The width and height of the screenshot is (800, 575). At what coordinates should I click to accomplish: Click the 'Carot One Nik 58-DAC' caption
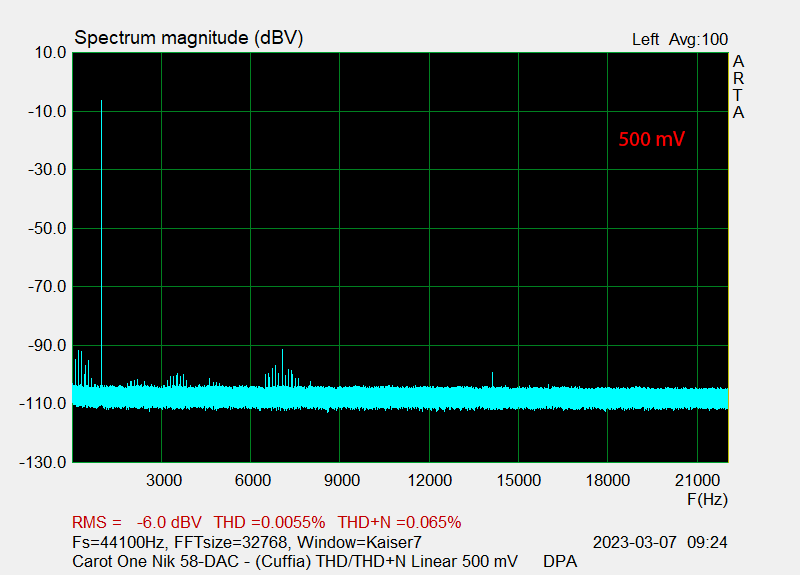point(156,561)
